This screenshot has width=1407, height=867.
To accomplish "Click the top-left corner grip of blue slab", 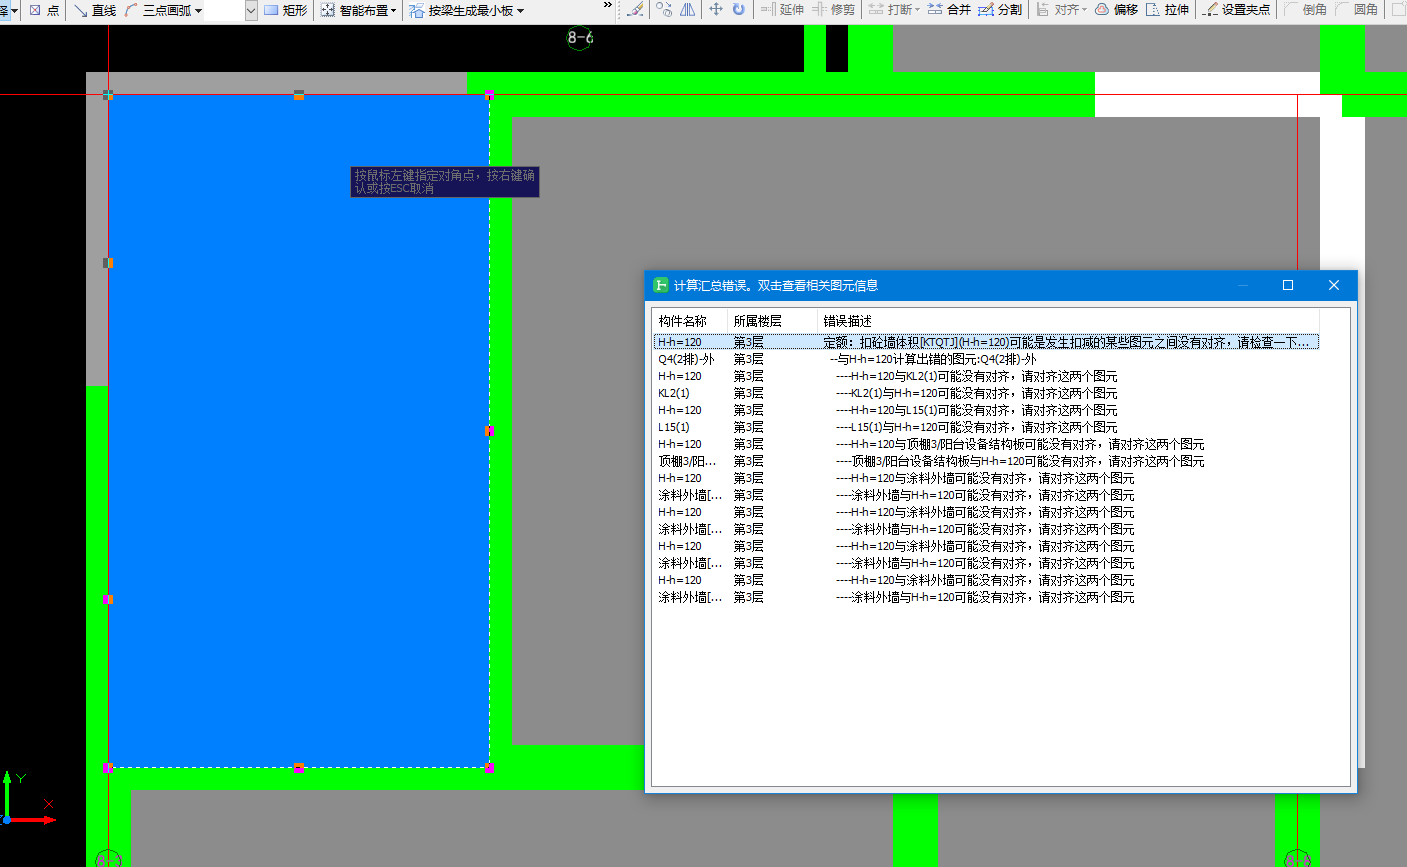I will point(108,95).
